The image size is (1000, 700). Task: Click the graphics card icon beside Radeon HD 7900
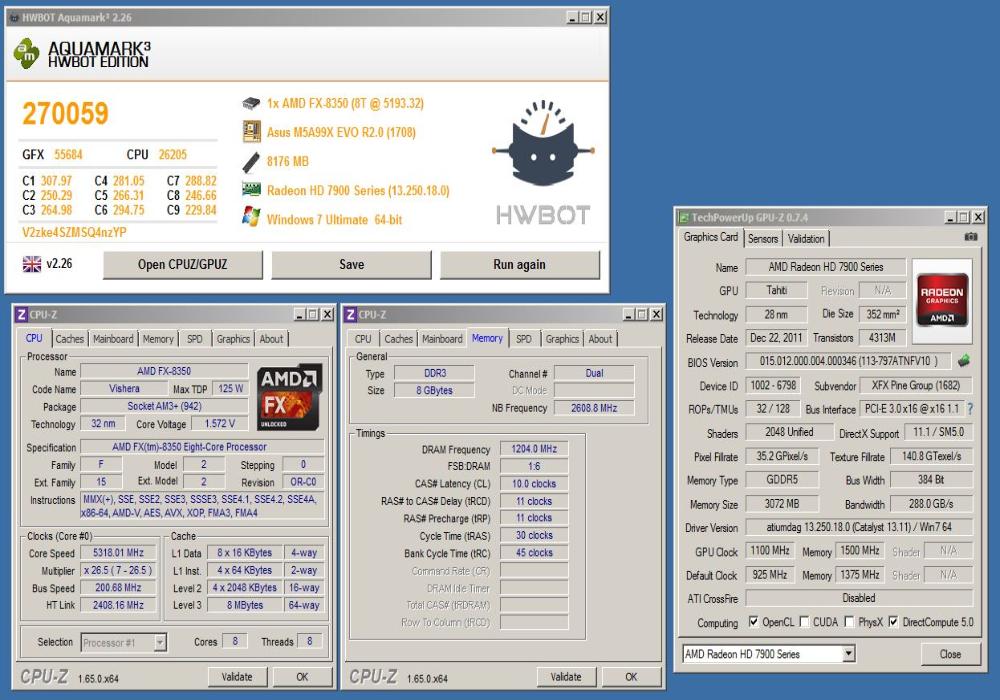pos(251,189)
